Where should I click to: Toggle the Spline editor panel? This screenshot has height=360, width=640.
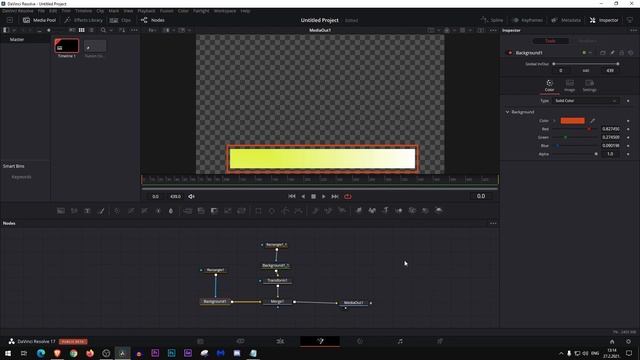[x=492, y=20]
